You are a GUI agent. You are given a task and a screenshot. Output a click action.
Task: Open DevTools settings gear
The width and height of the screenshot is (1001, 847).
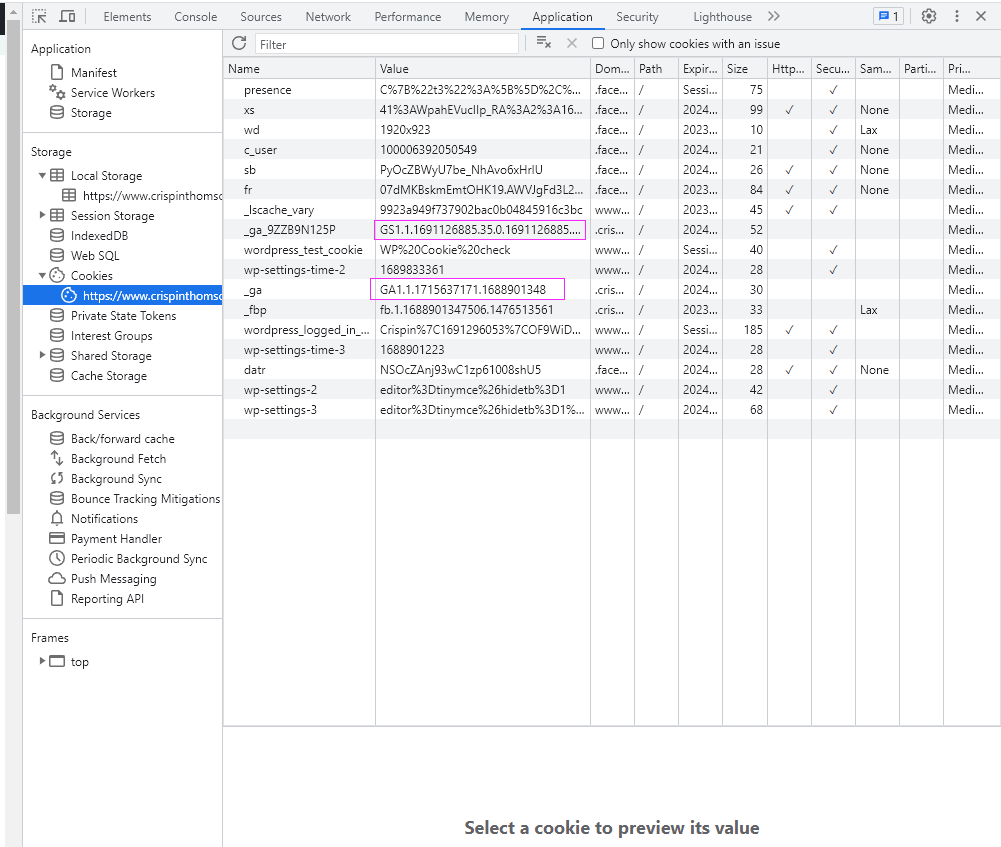[x=929, y=16]
